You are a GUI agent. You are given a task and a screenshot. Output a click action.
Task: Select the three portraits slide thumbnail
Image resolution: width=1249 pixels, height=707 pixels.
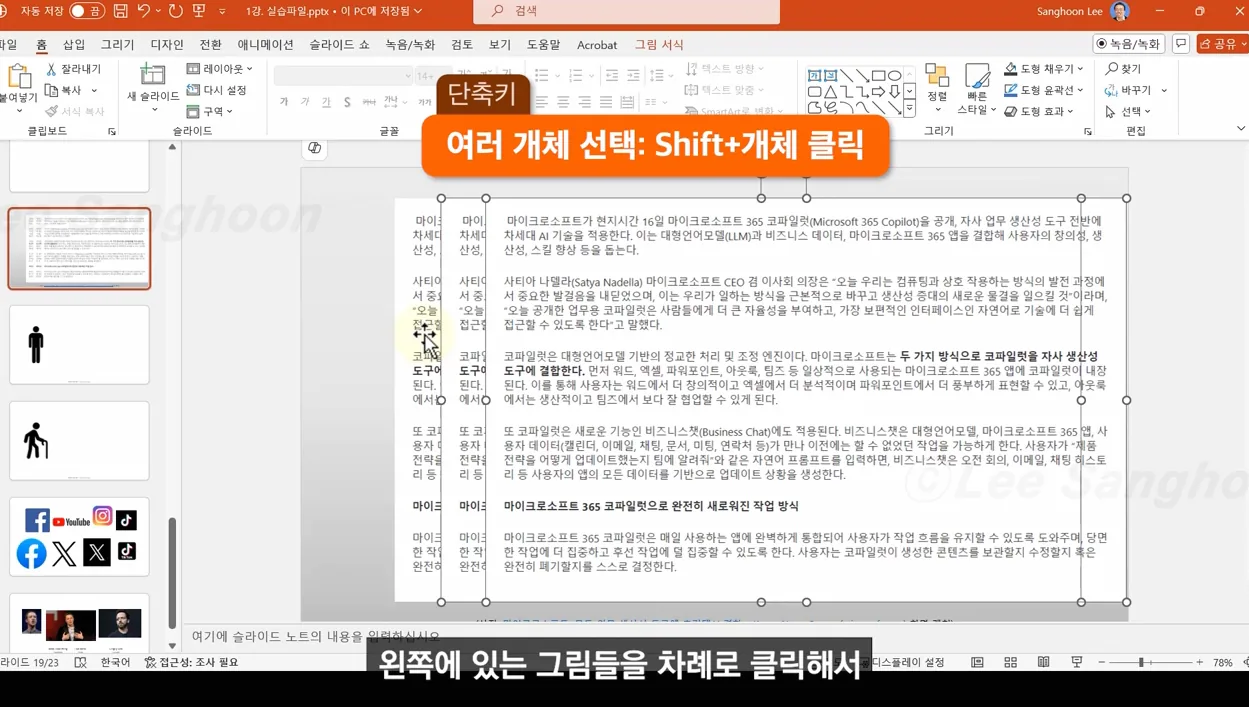79,622
